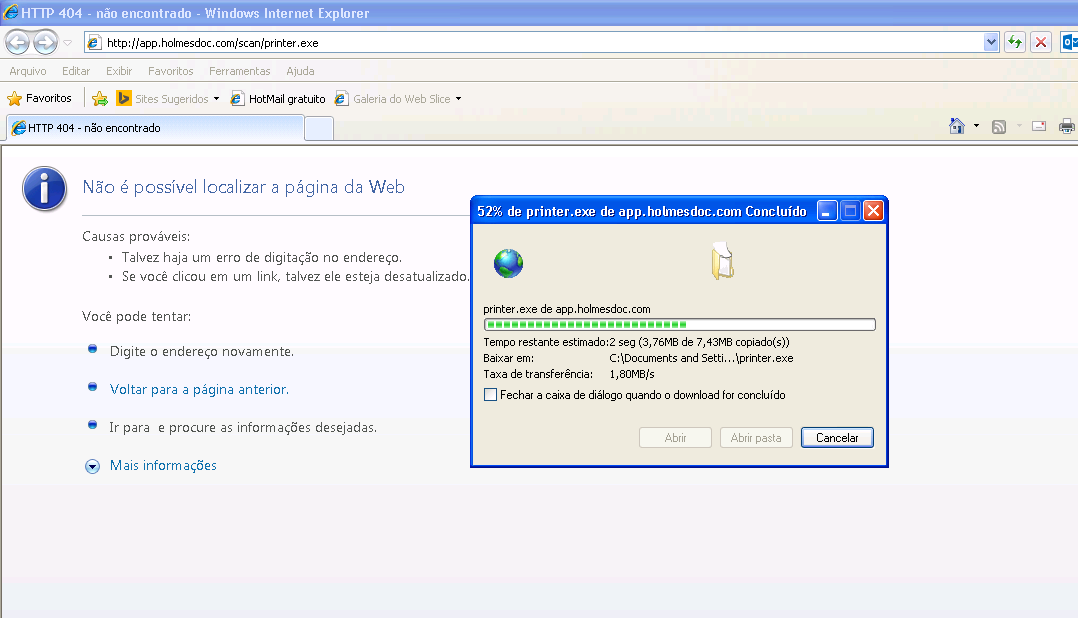This screenshot has width=1078, height=618.
Task: Open the Exibir menu
Action: click(x=118, y=71)
